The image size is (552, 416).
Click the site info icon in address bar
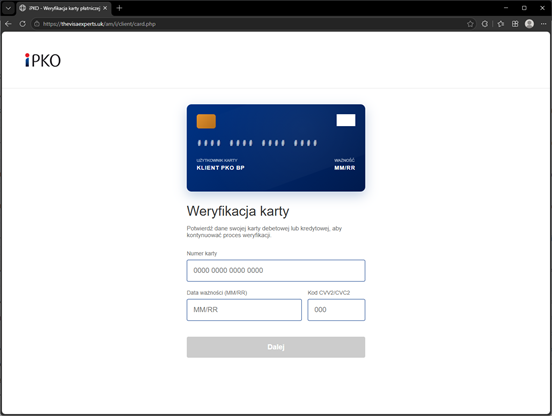pos(37,24)
